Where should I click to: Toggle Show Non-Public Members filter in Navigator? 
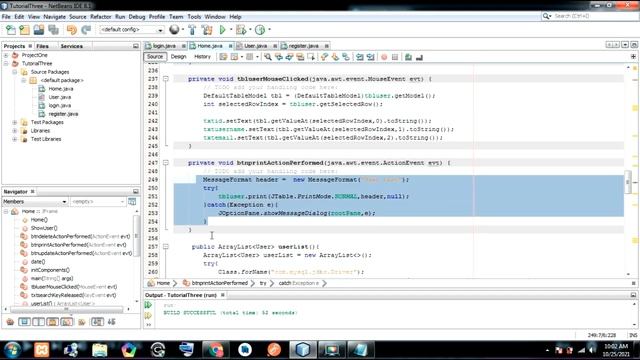[52, 322]
